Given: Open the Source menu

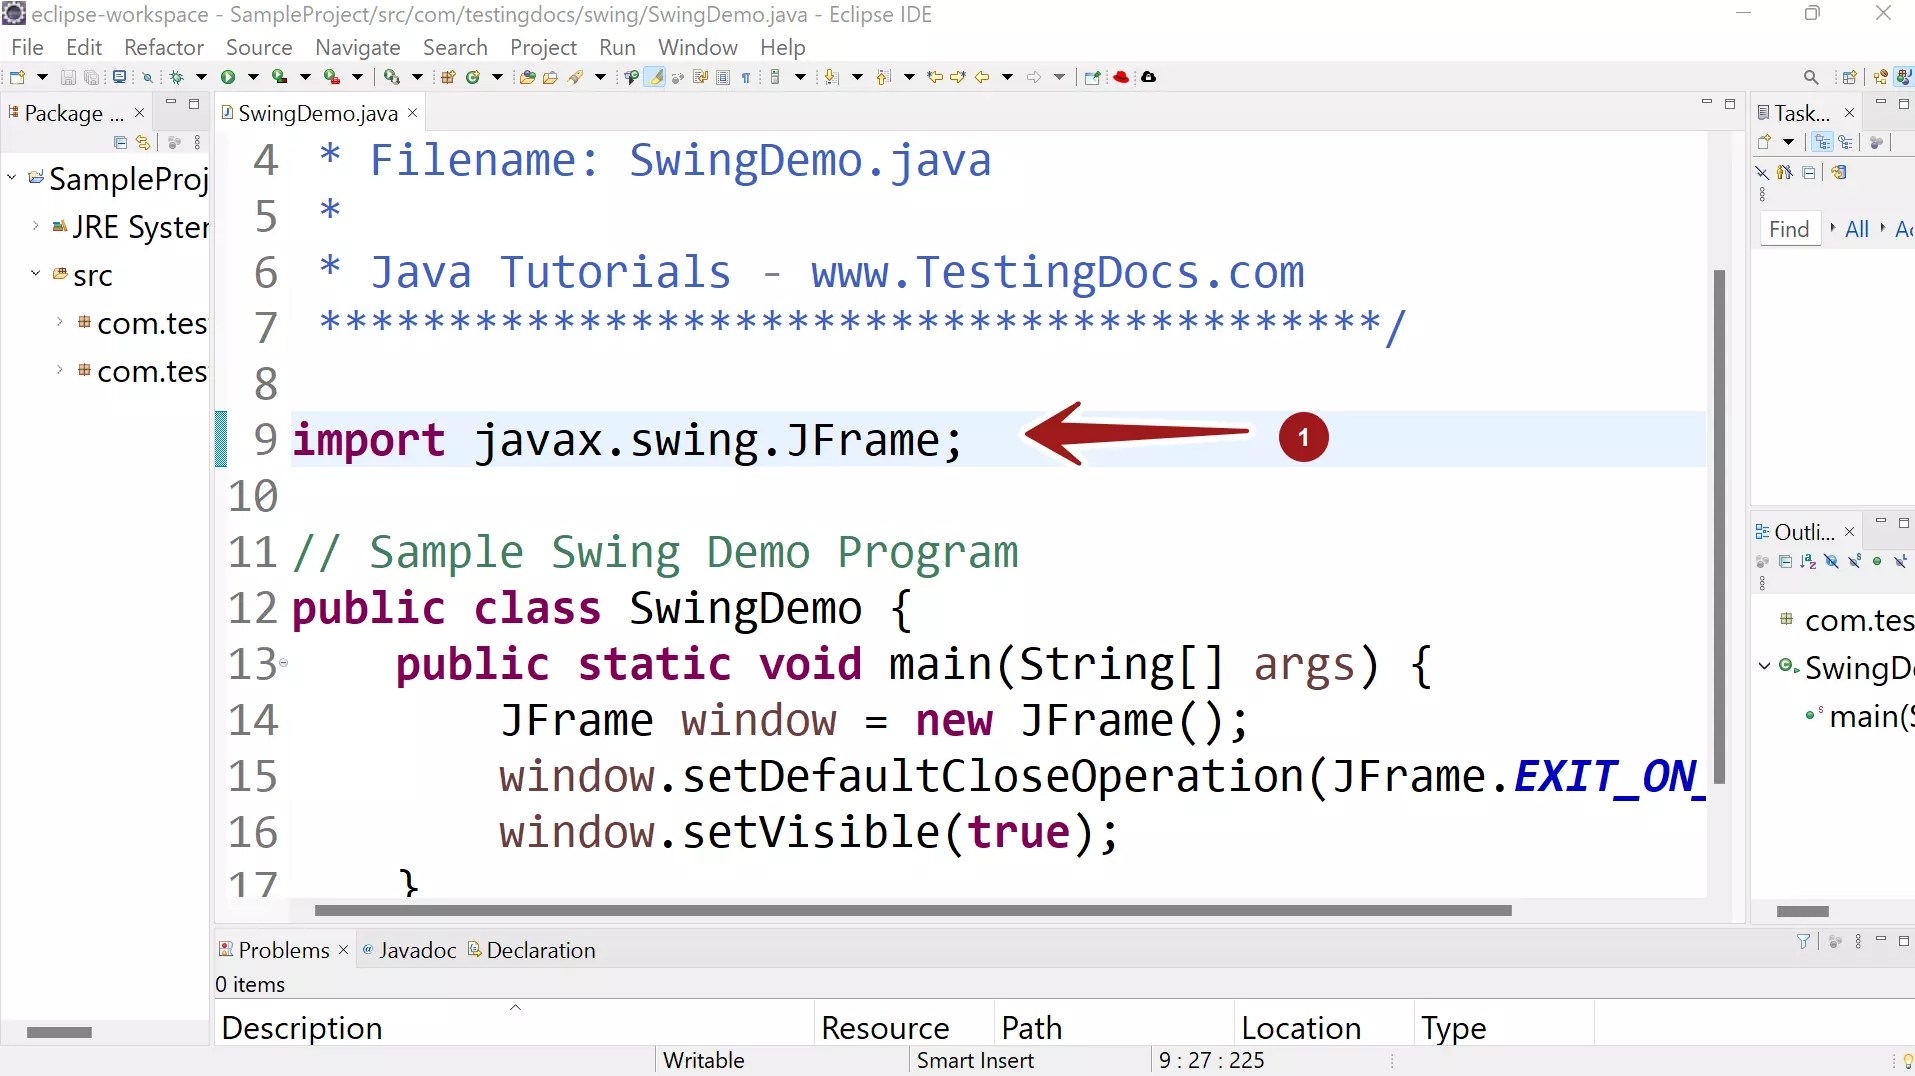Looking at the screenshot, I should (x=259, y=47).
